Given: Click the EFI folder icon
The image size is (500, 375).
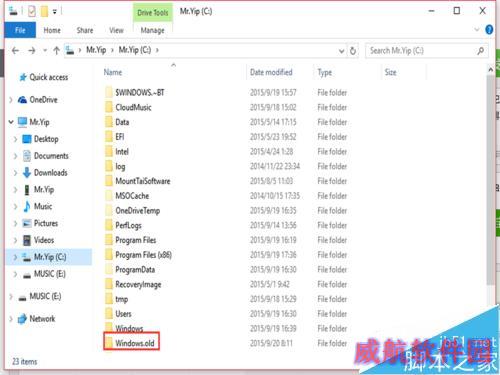Looking at the screenshot, I should coord(109,137).
